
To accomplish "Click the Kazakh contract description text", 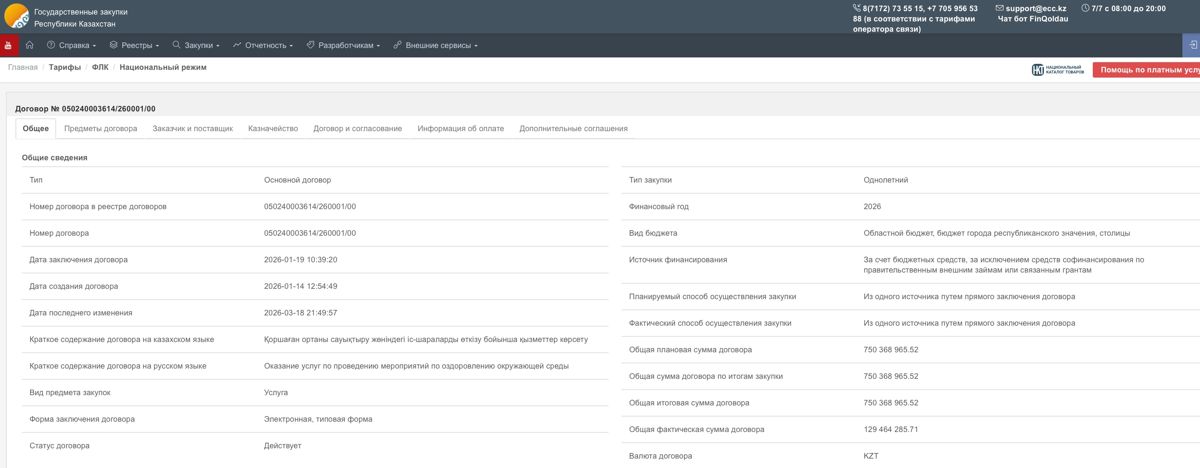I will click(x=426, y=339).
